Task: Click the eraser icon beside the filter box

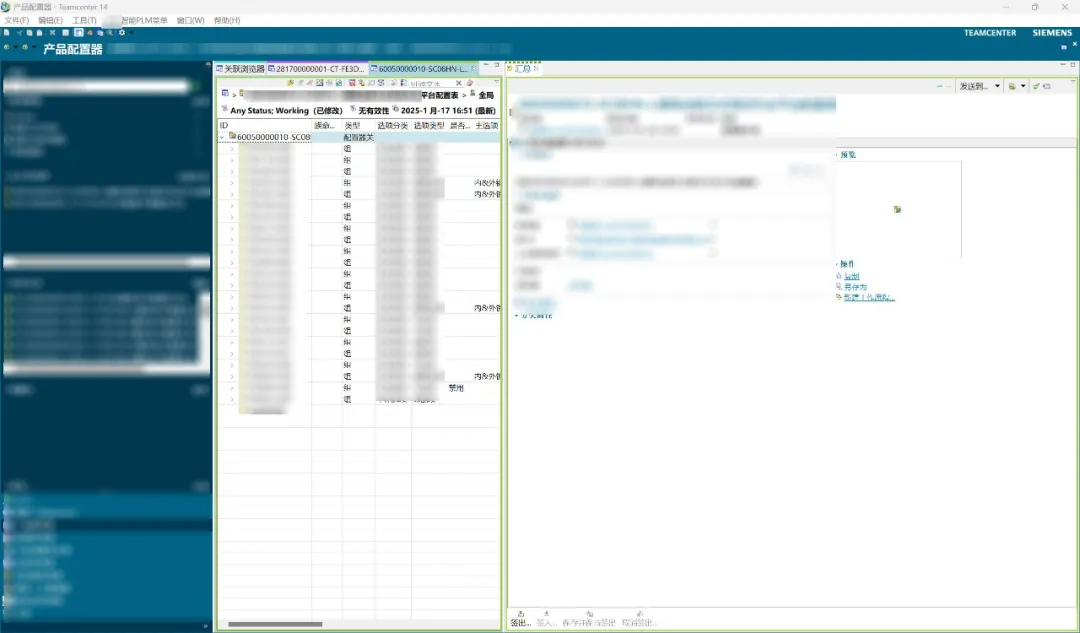Action: (470, 83)
